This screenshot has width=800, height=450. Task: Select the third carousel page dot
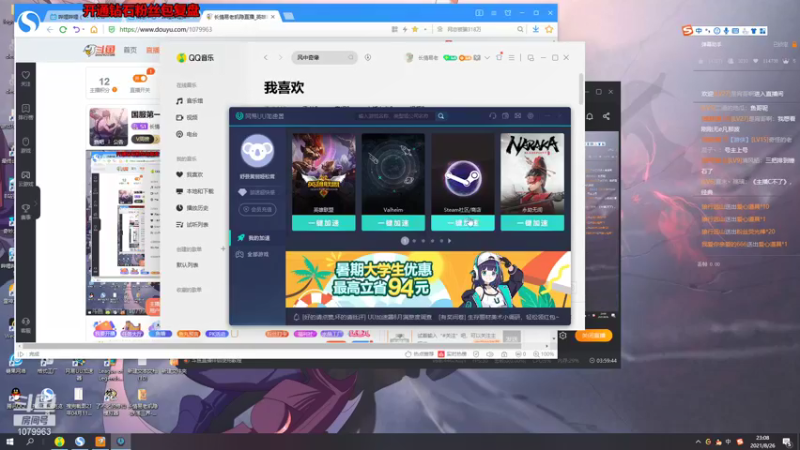423,241
